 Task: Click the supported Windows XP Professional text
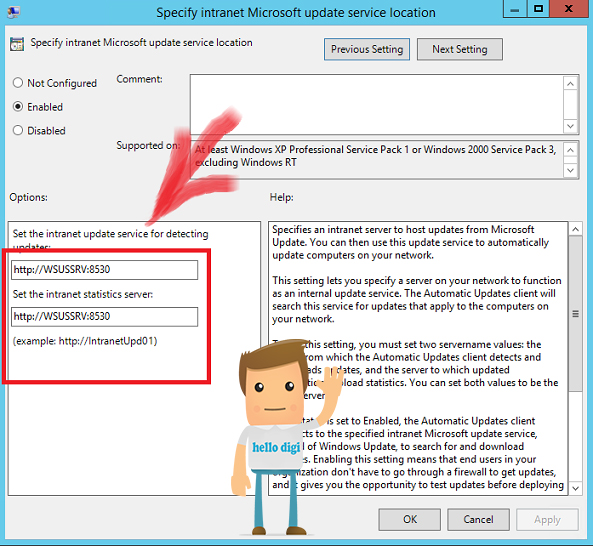click(375, 156)
